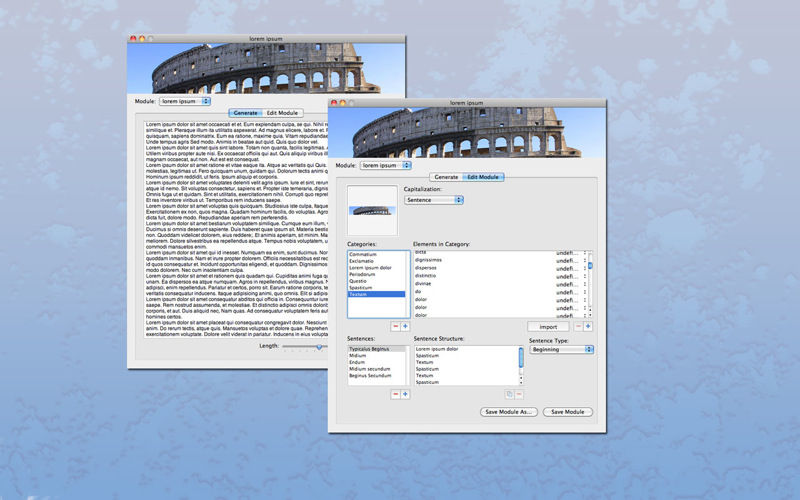
Task: Click the generated lorem ipsum text area
Action: coord(236,229)
